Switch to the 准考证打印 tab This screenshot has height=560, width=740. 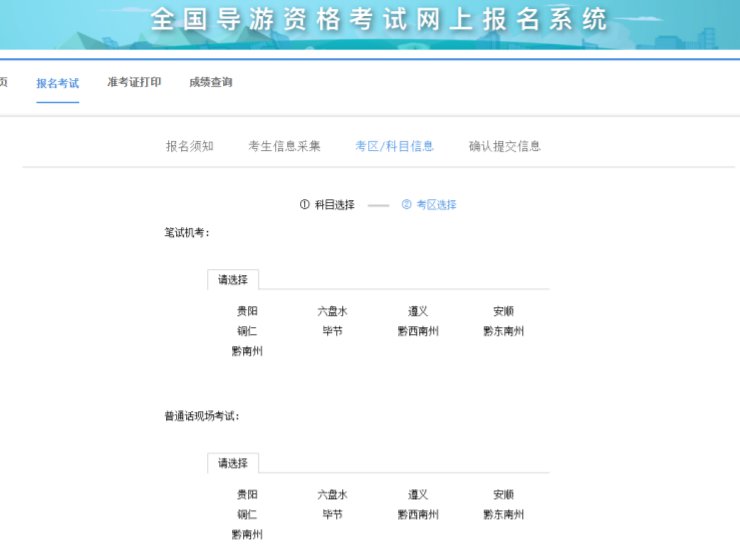(134, 82)
